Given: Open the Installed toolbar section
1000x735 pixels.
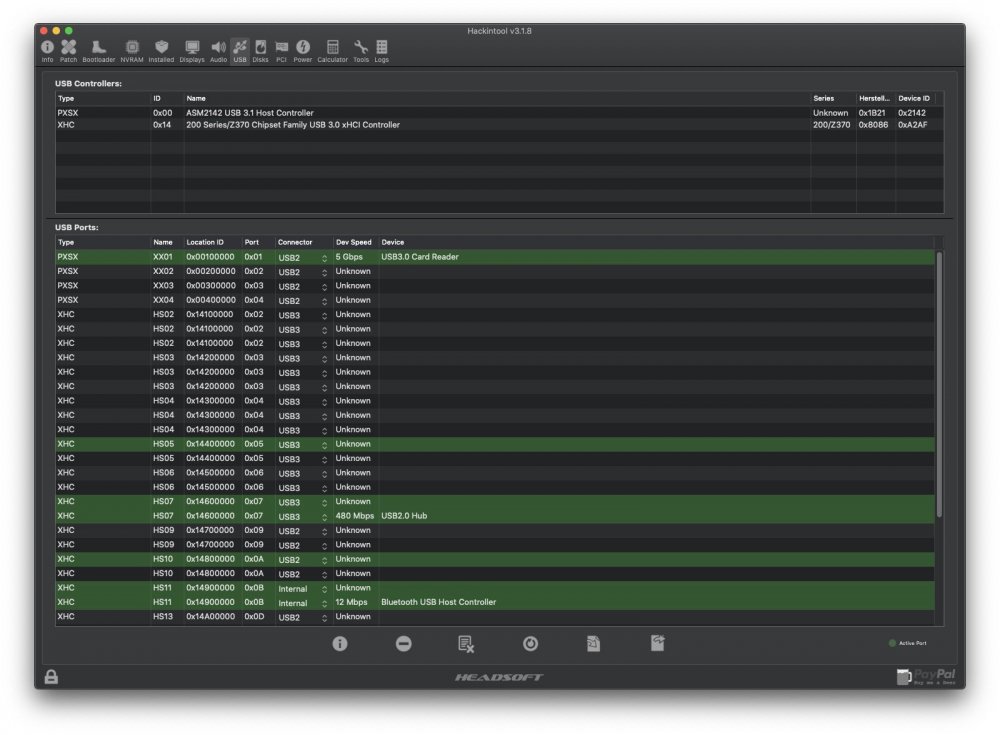Looking at the screenshot, I should (x=161, y=51).
